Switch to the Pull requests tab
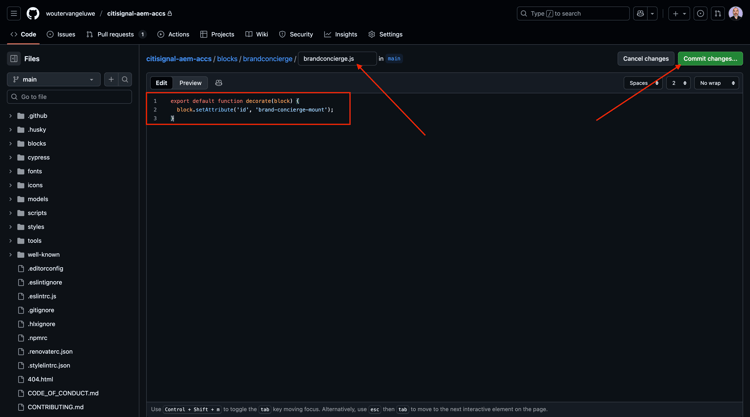This screenshot has height=417, width=750. pos(116,34)
